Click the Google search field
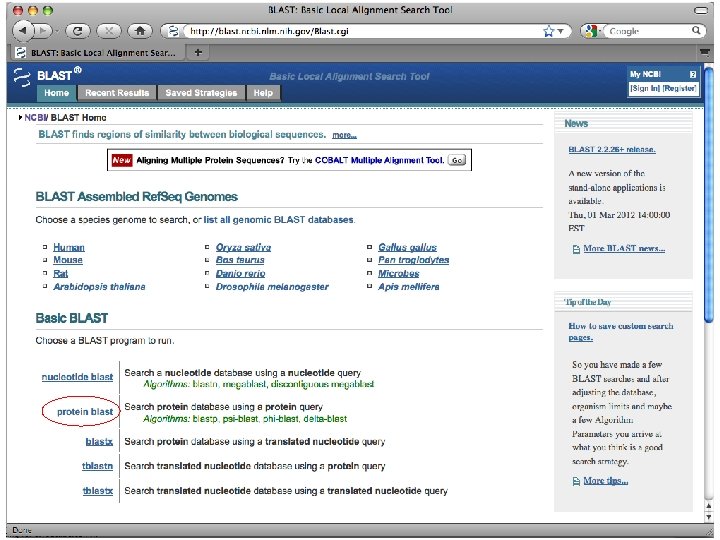720x540 pixels. tap(647, 31)
